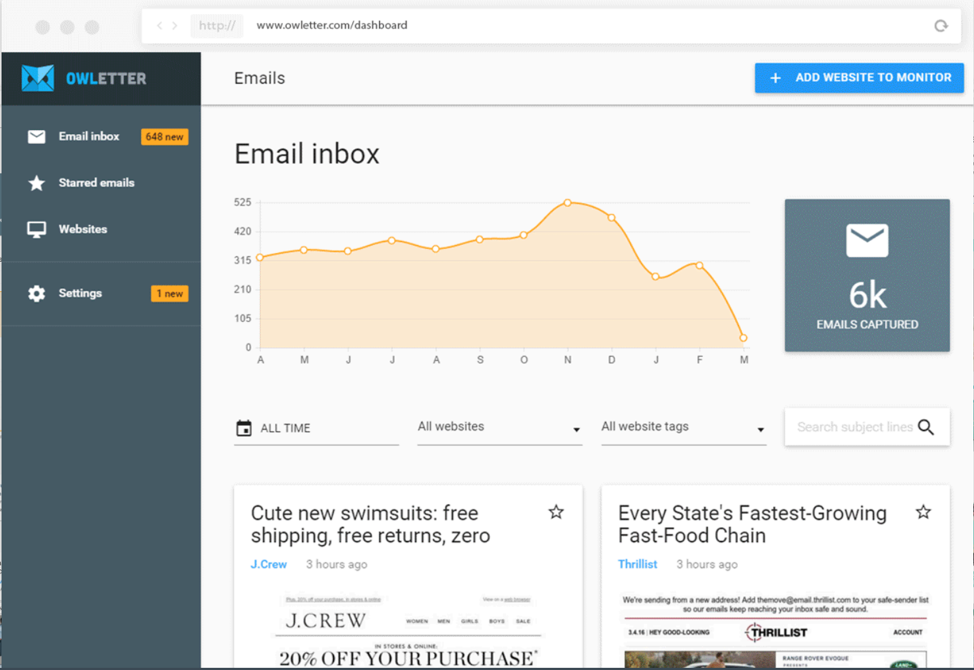Star the Fastest-Growing Fast-Food Chain email
Image resolution: width=974 pixels, height=670 pixels.
pos(923,511)
